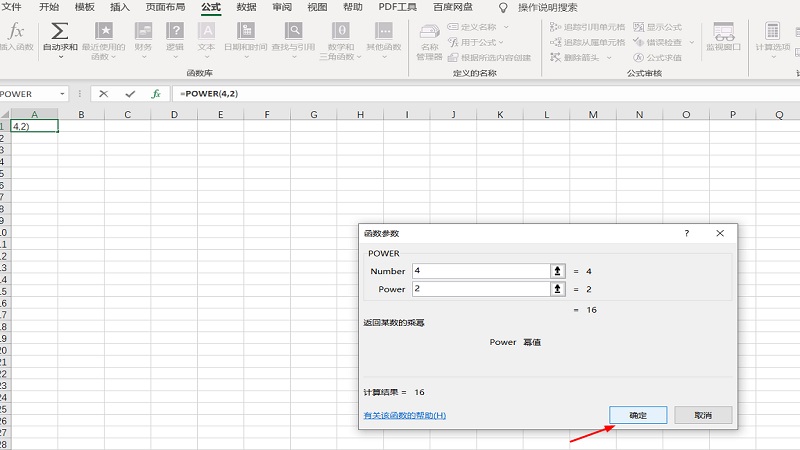The image size is (800, 450).
Task: Click the AutoSum sigma icon
Action: coord(60,31)
